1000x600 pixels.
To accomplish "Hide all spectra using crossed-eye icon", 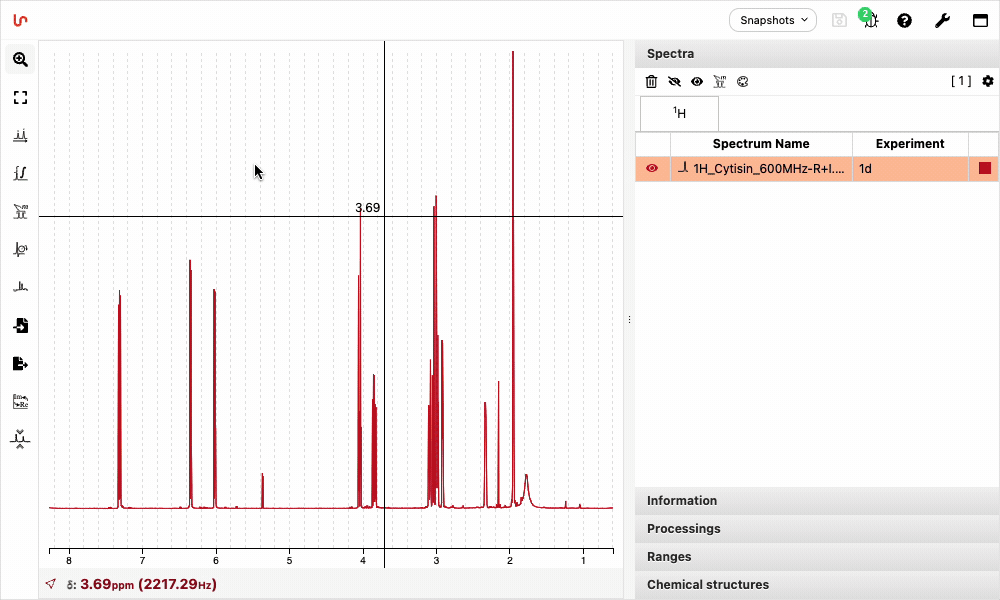I will 674,82.
